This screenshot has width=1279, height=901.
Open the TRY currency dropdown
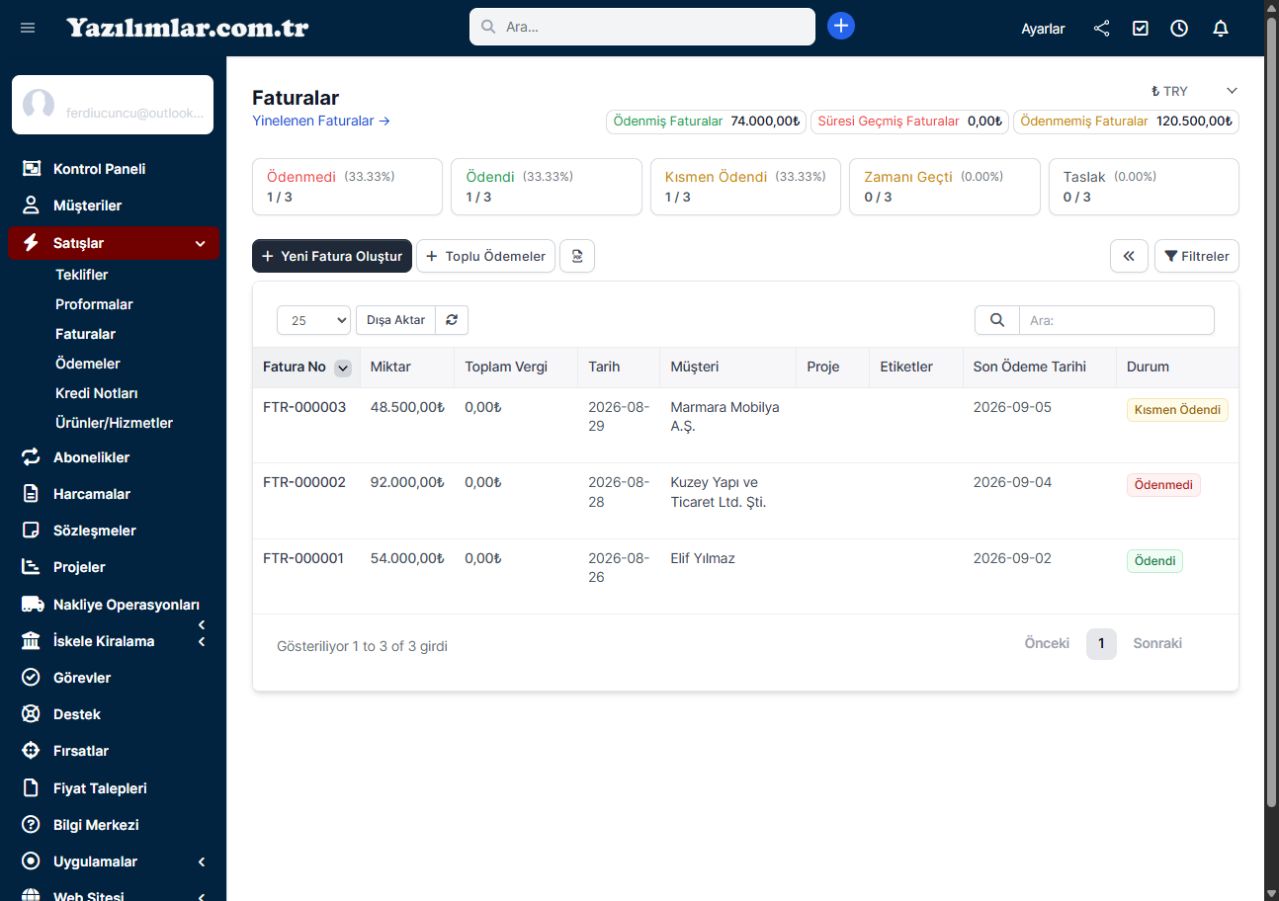(x=1194, y=91)
